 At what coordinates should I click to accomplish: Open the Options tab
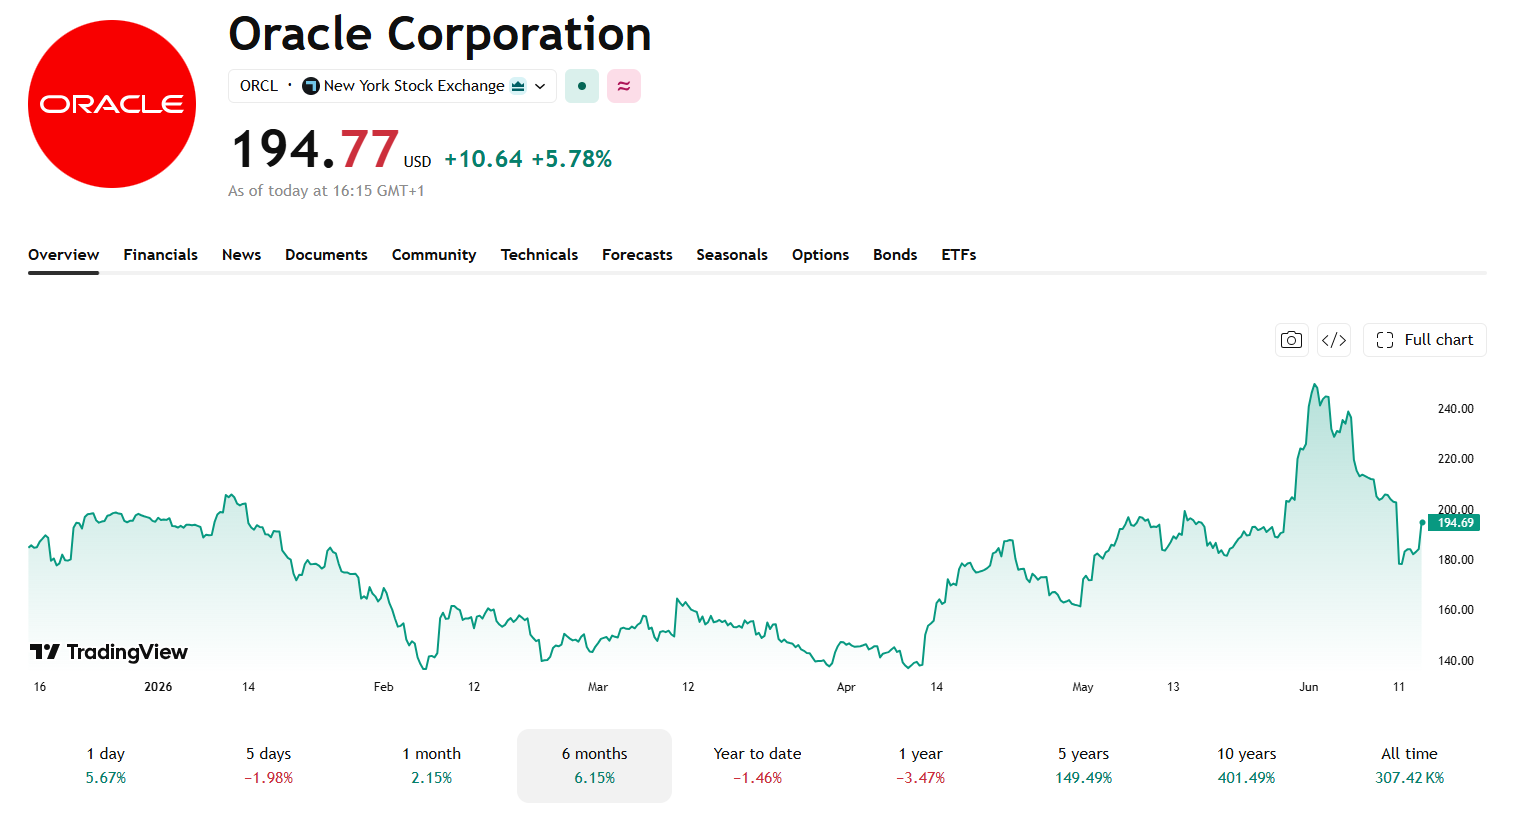[820, 255]
